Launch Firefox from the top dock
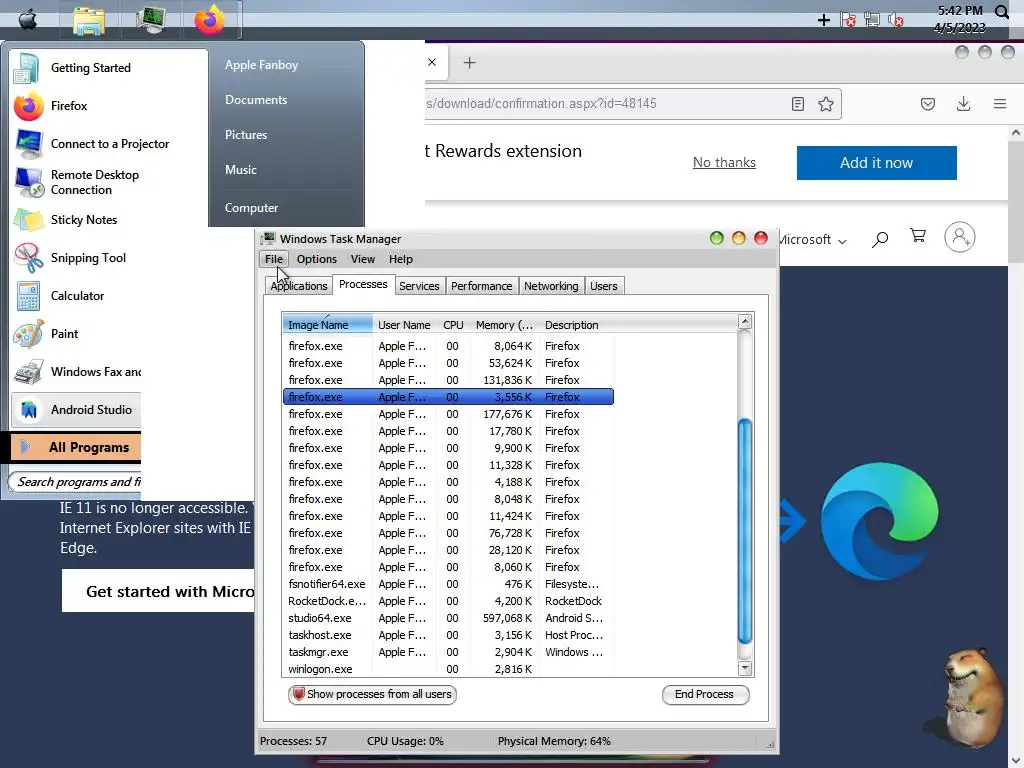Screen dimensions: 1024x768 point(210,20)
